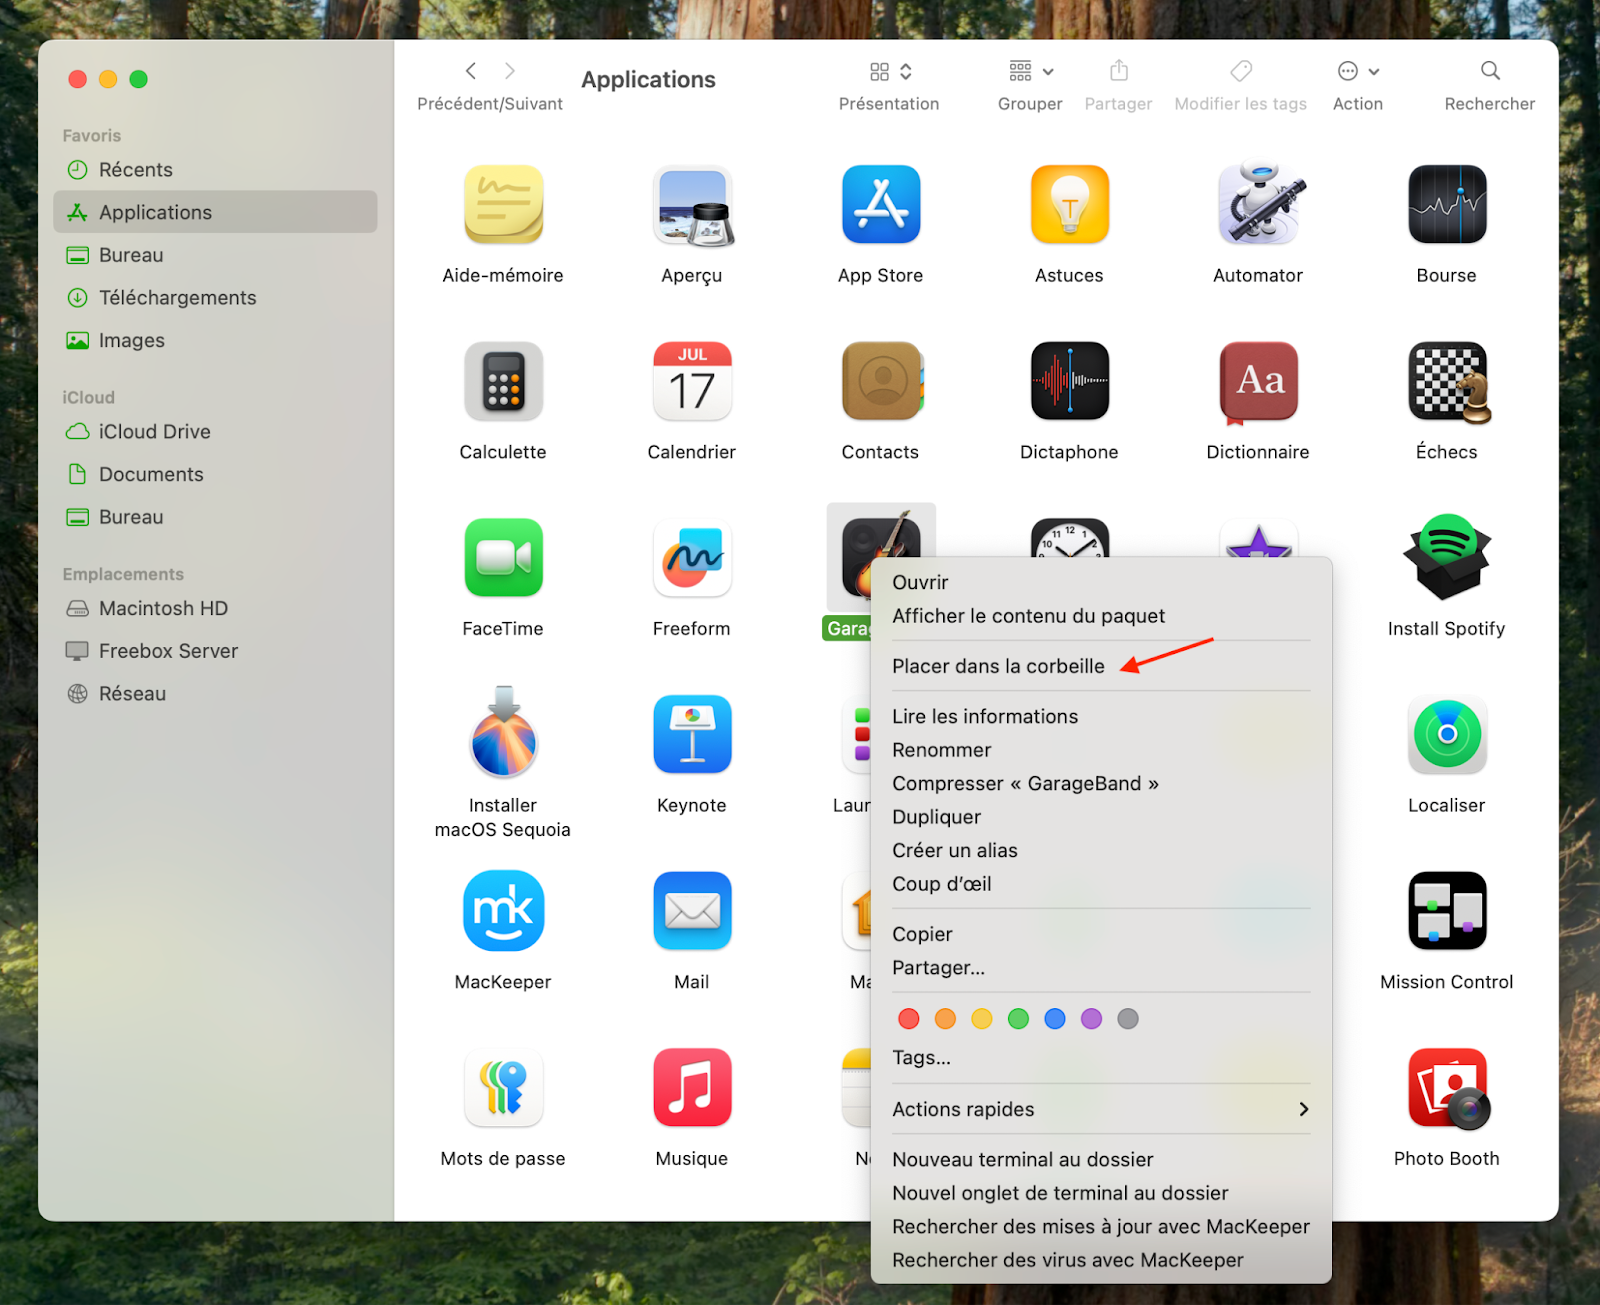Open Photo Booth
The height and width of the screenshot is (1305, 1600).
(x=1446, y=1087)
